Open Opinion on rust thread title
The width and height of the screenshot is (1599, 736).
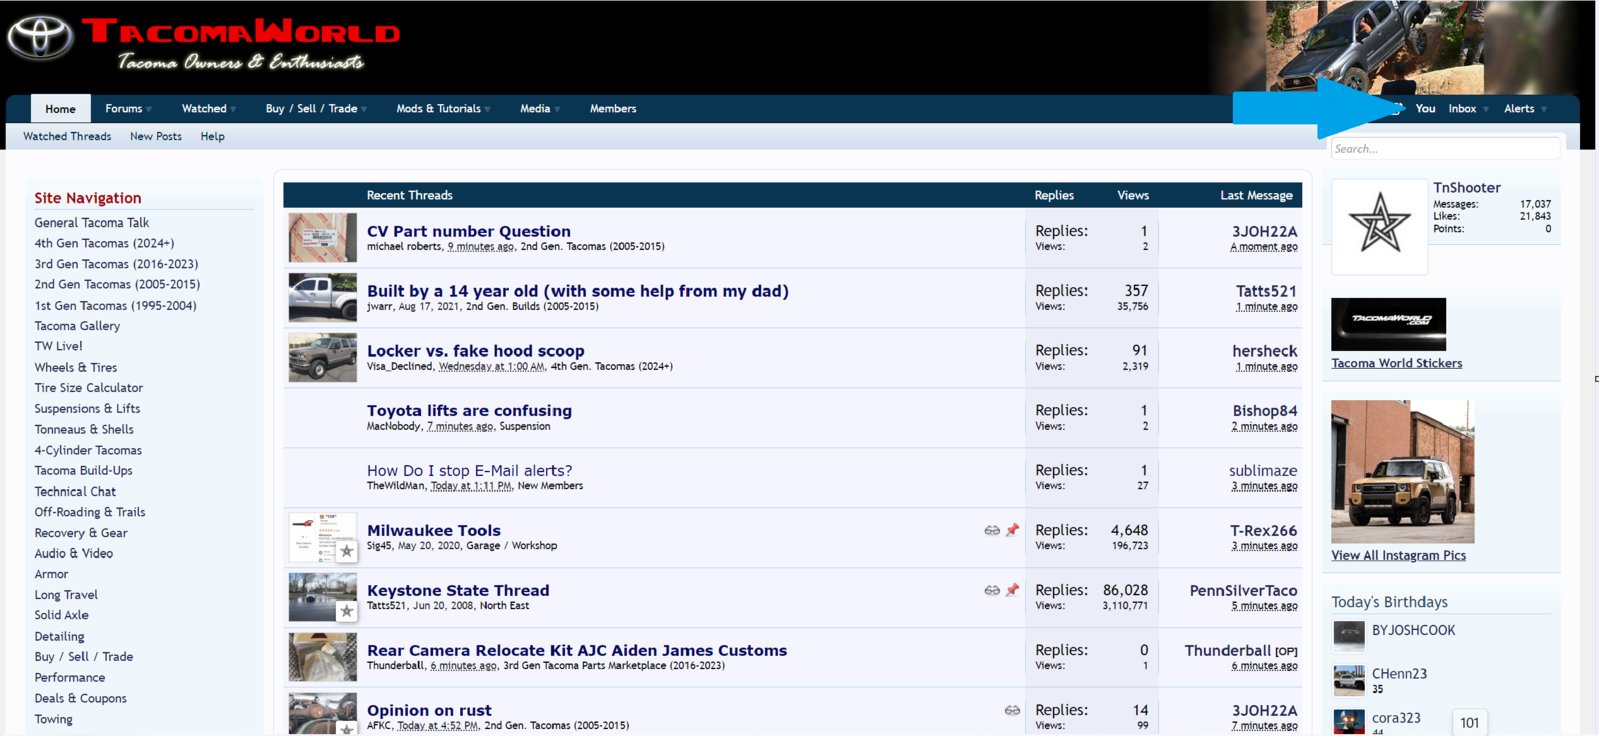tap(429, 711)
